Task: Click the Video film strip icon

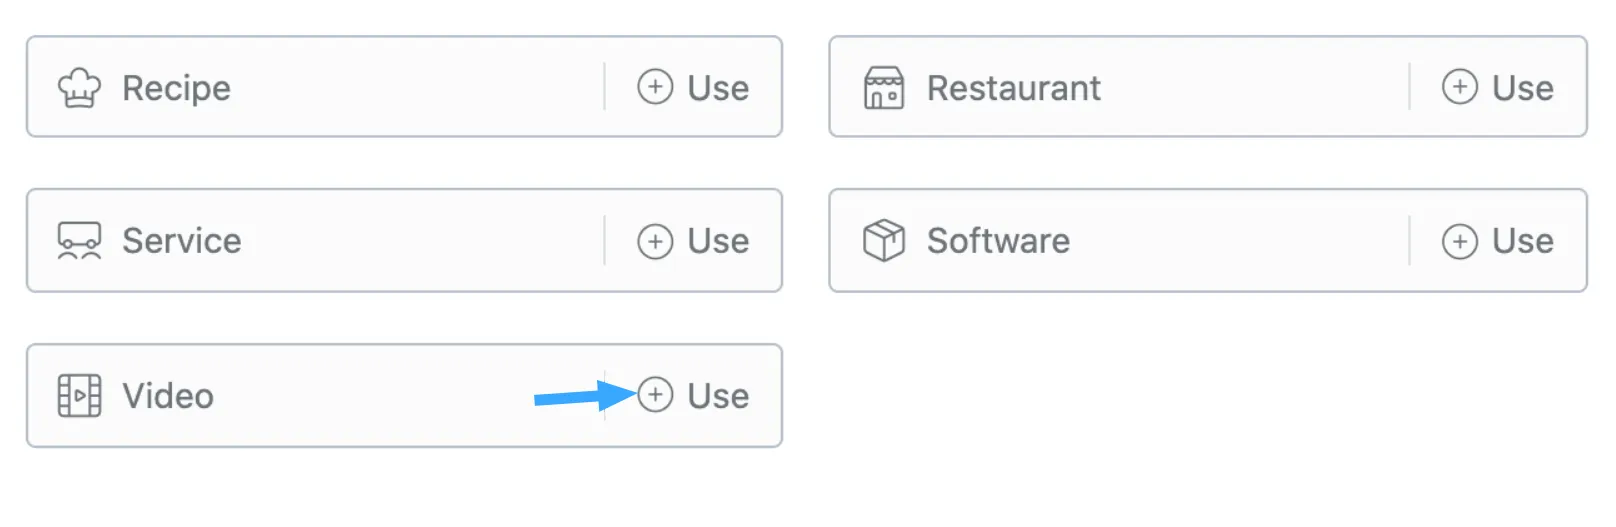Action: click(x=79, y=396)
